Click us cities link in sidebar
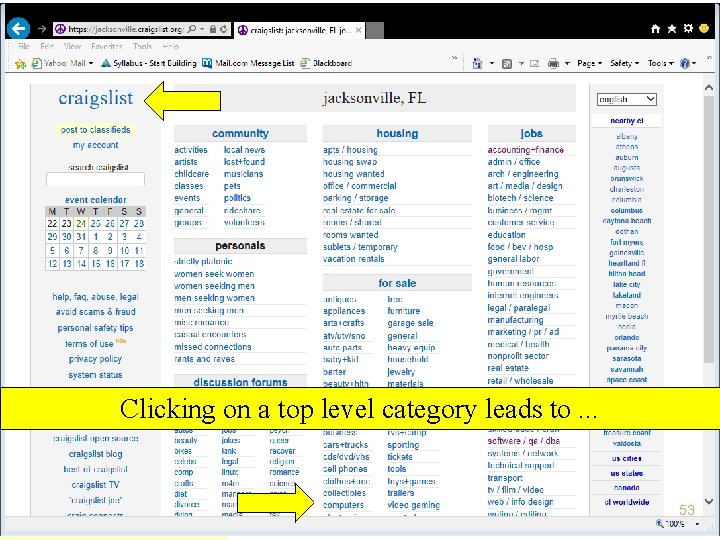This screenshot has height=540, width=720. pyautogui.click(x=627, y=459)
